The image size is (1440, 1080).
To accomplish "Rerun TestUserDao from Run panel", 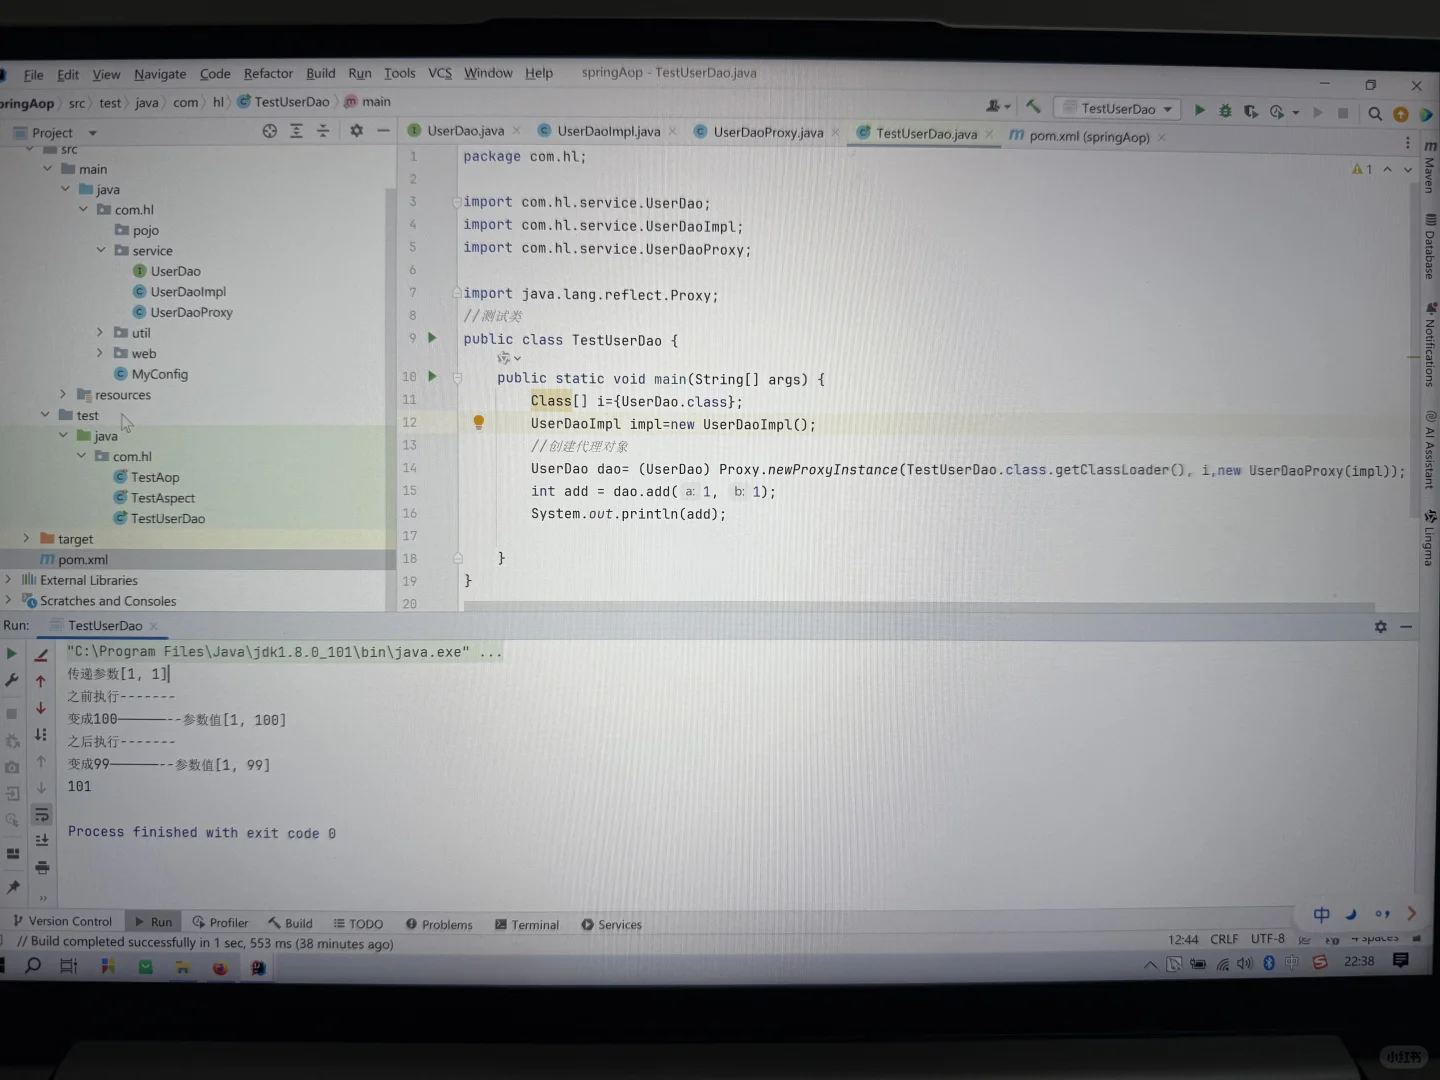I will 12,653.
